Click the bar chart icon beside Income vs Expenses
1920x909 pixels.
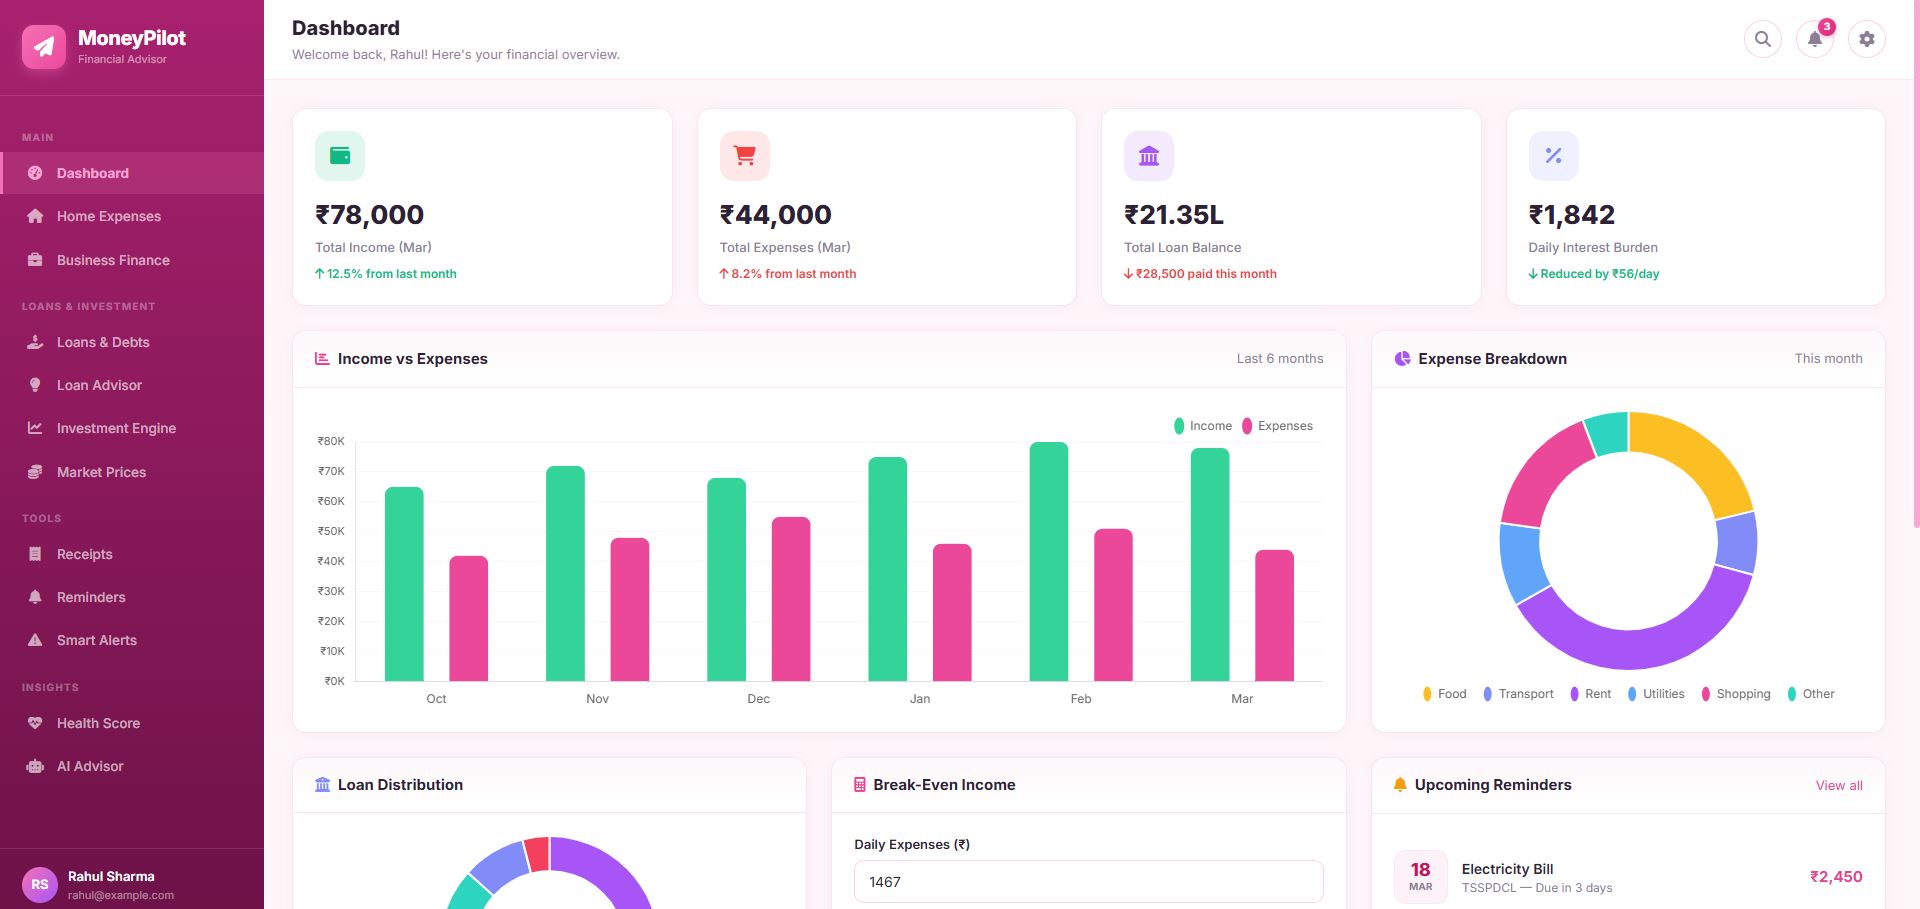tap(322, 359)
